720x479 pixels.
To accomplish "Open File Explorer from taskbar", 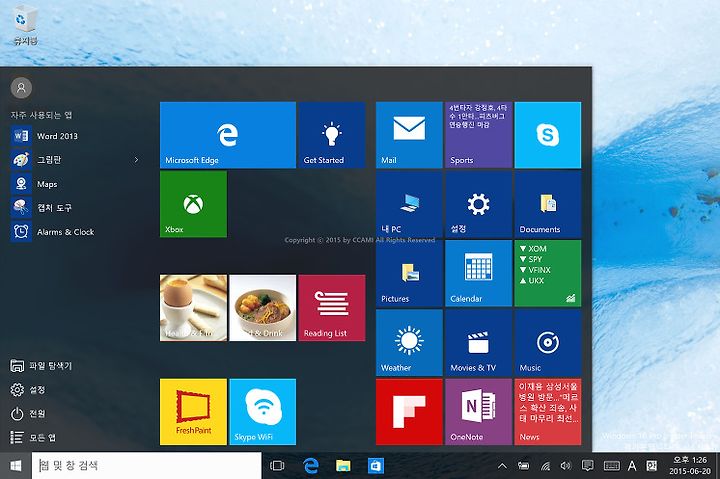I will (343, 466).
